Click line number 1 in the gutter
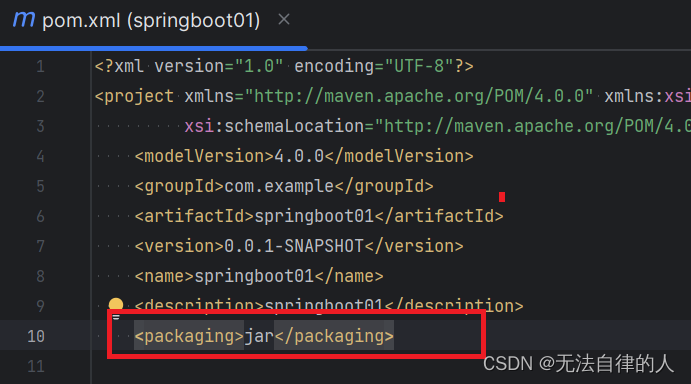 tap(41, 67)
